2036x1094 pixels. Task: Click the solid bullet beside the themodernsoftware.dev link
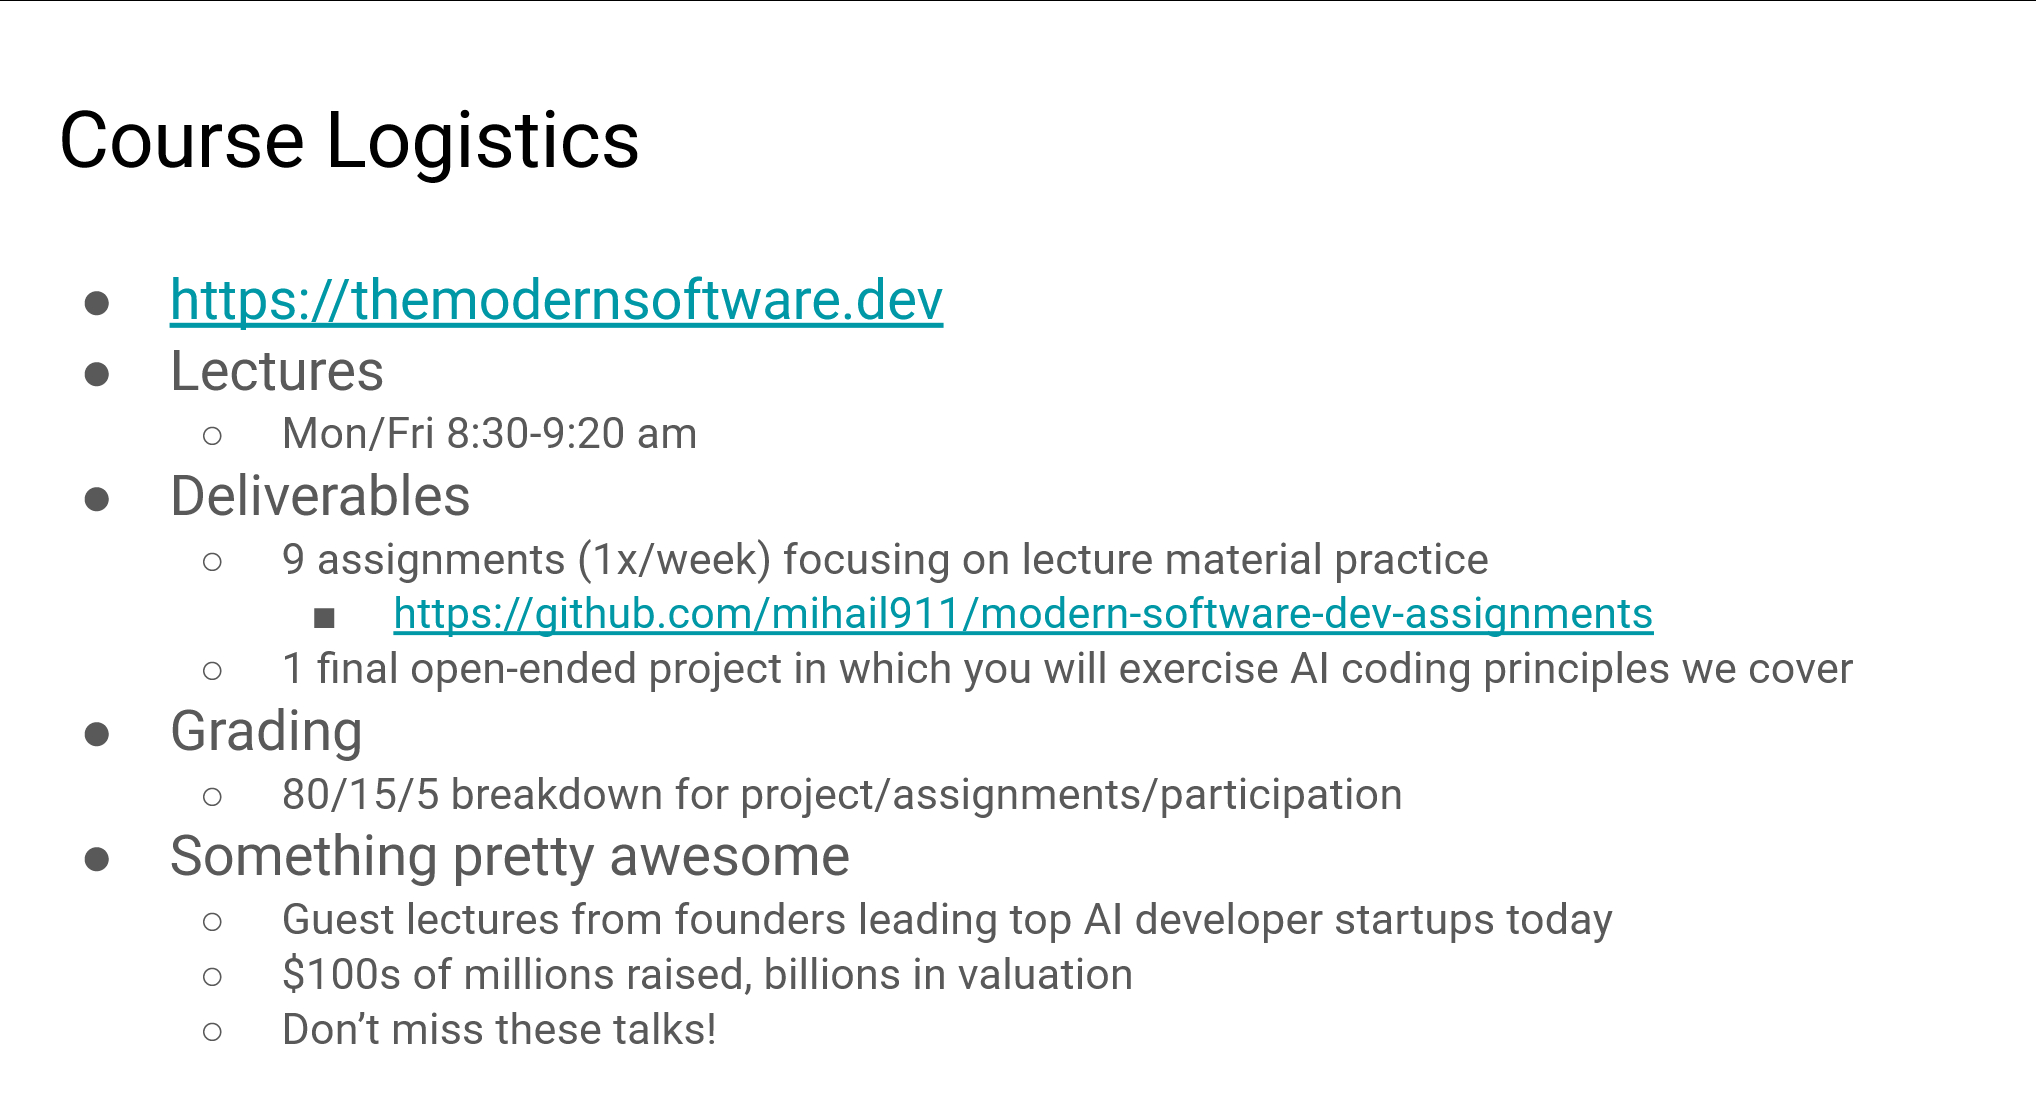click(x=97, y=303)
